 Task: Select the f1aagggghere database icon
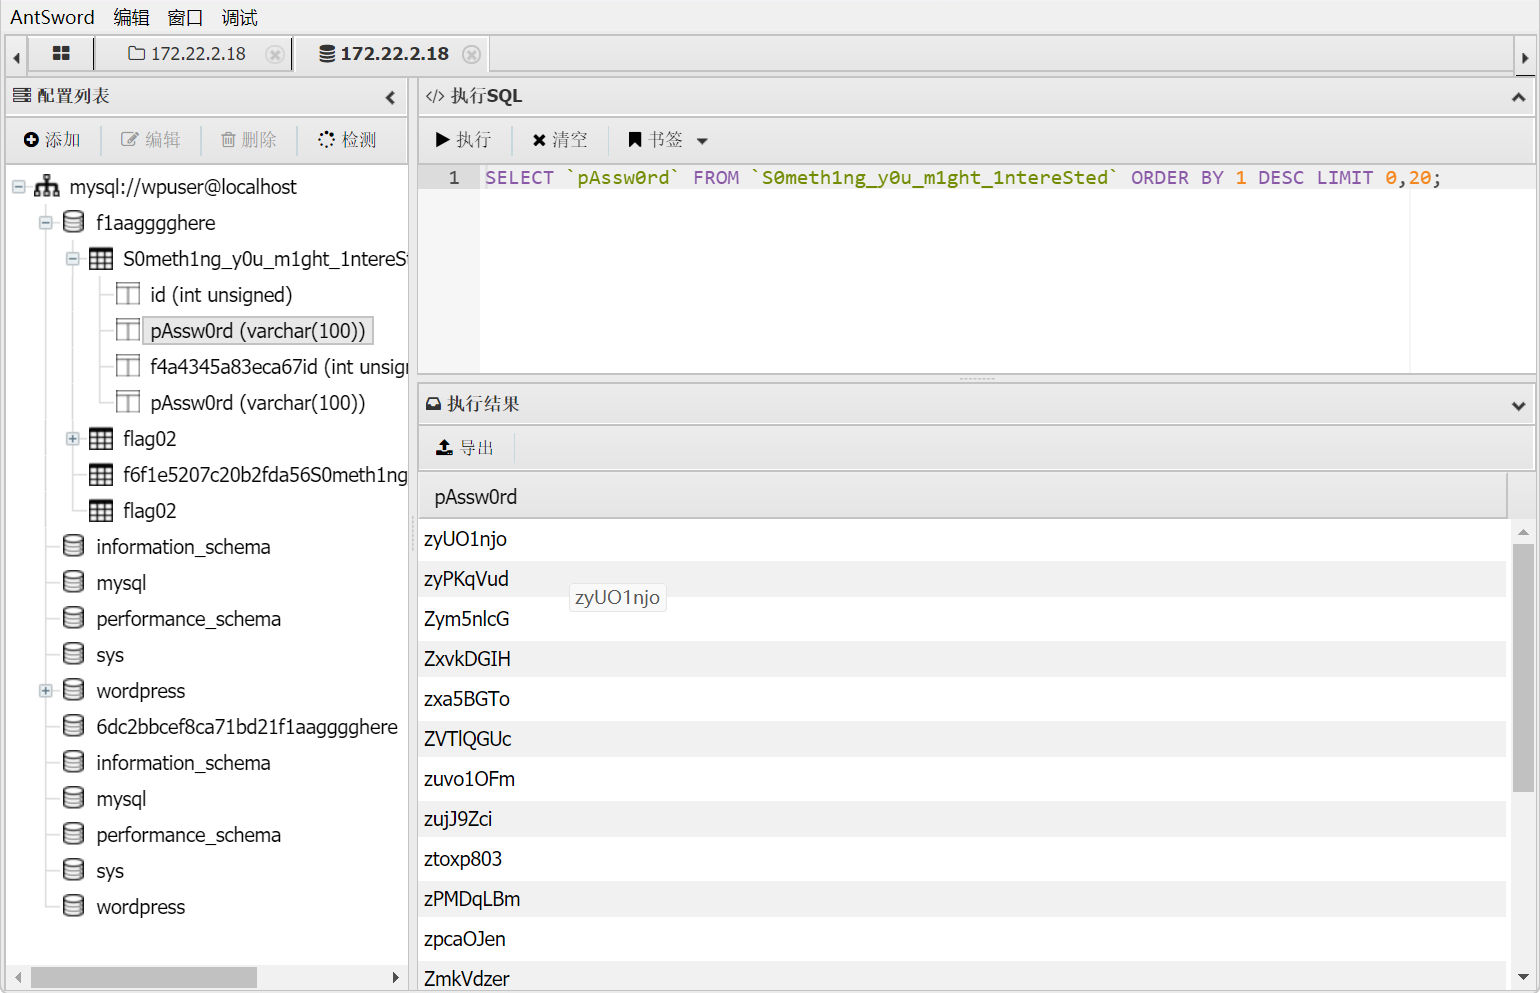(74, 223)
